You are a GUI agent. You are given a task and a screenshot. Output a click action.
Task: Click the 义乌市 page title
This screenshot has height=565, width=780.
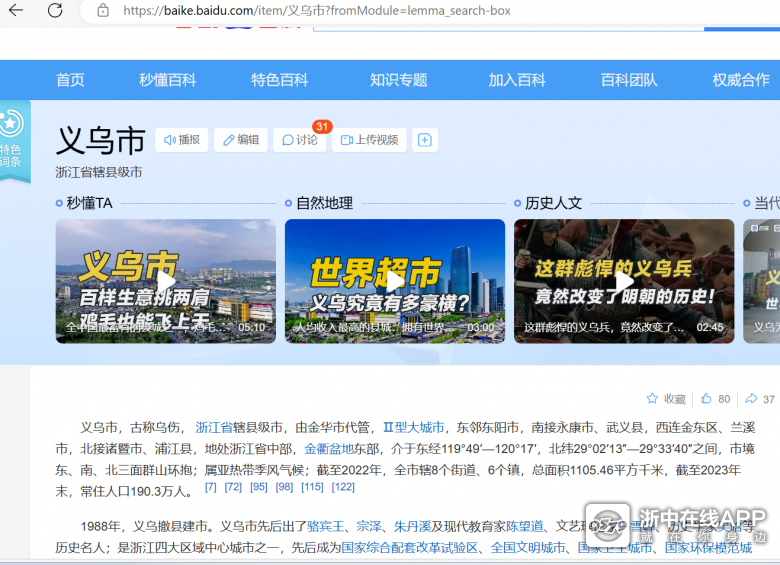100,140
